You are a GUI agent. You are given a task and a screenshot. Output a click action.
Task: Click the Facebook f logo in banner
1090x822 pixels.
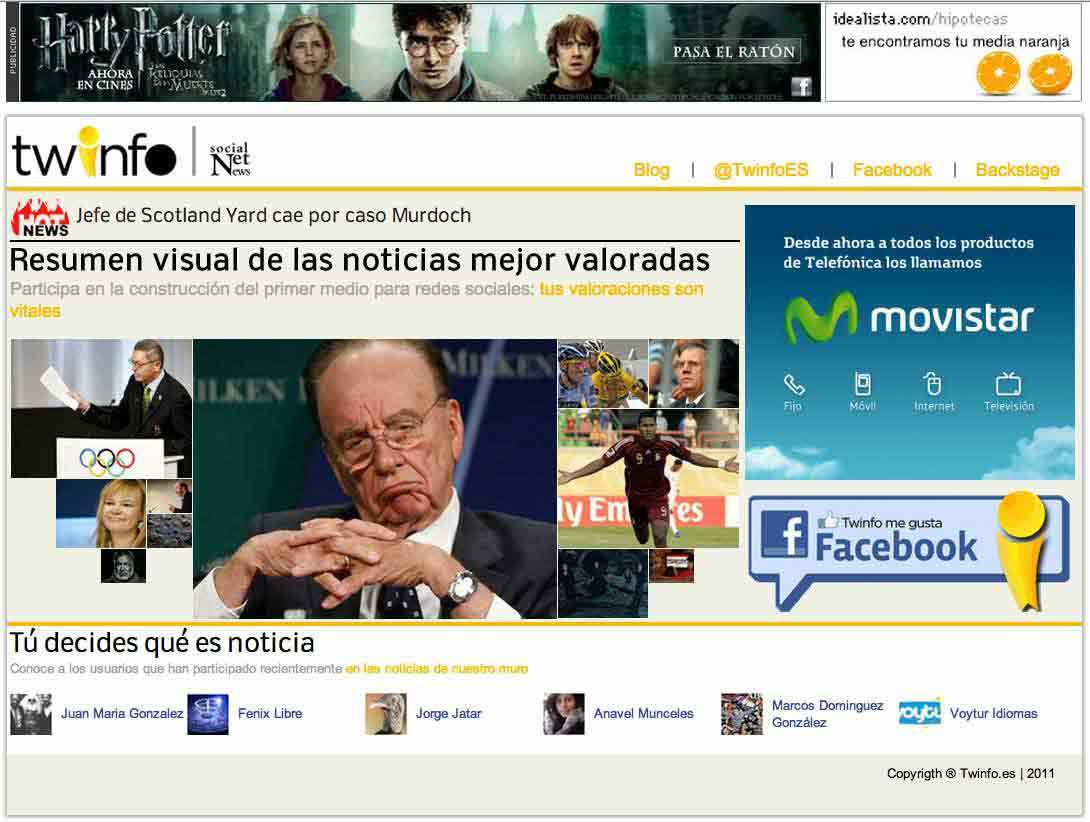coord(784,534)
